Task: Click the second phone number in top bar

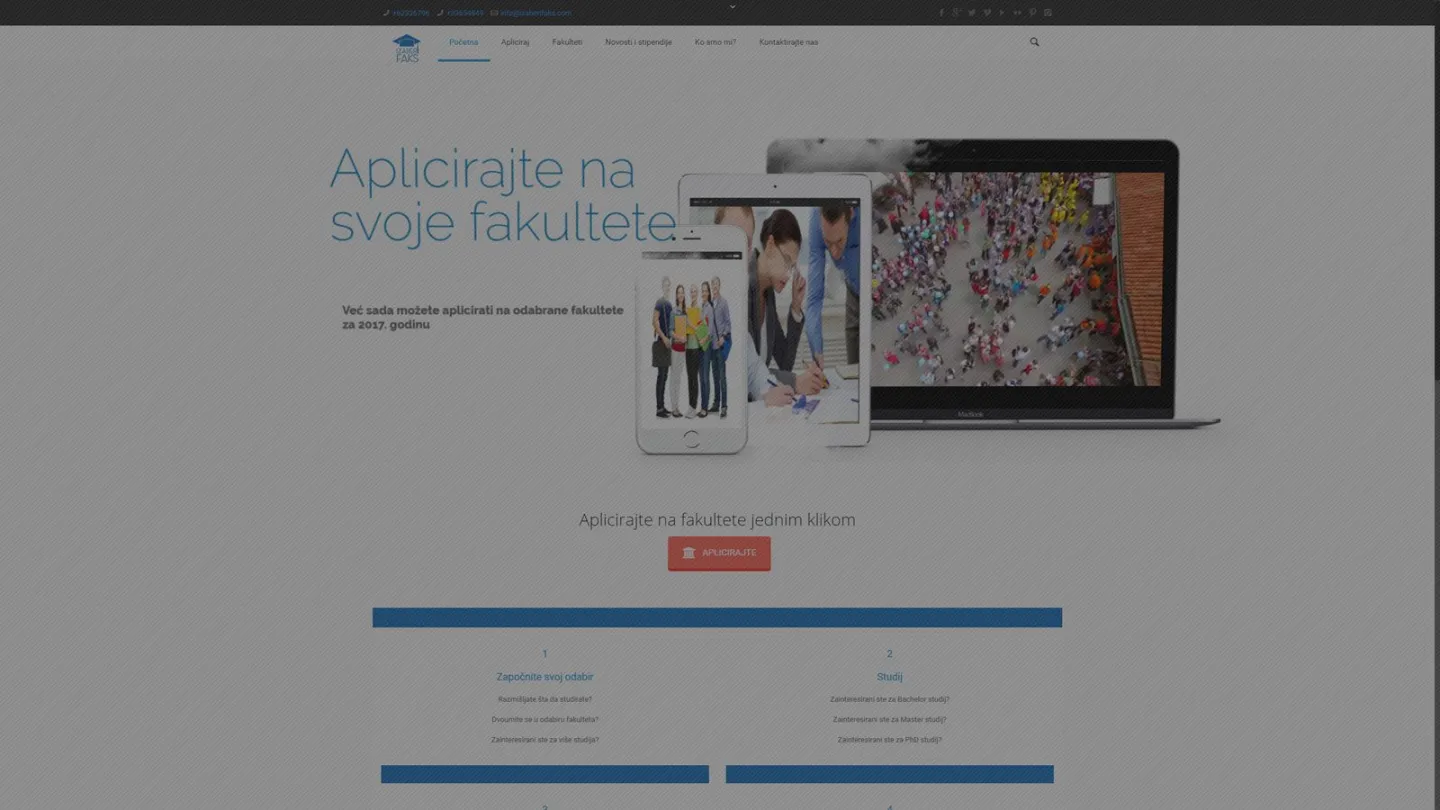Action: click(465, 13)
